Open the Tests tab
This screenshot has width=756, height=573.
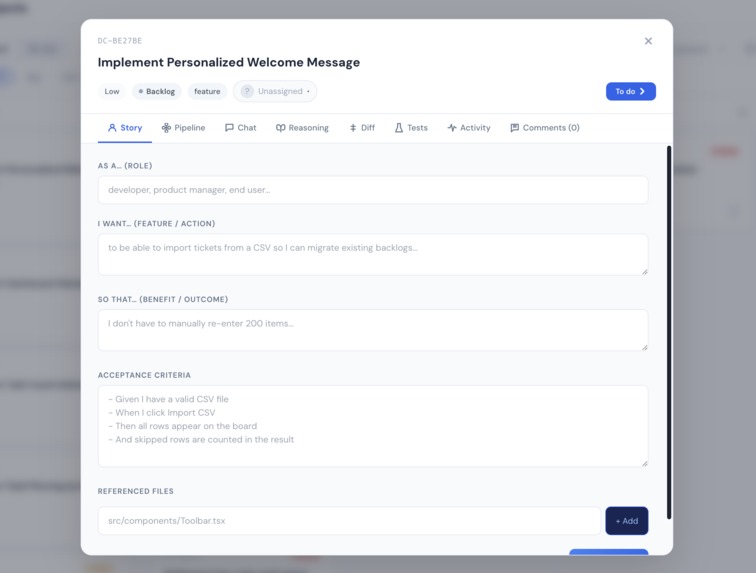point(411,128)
